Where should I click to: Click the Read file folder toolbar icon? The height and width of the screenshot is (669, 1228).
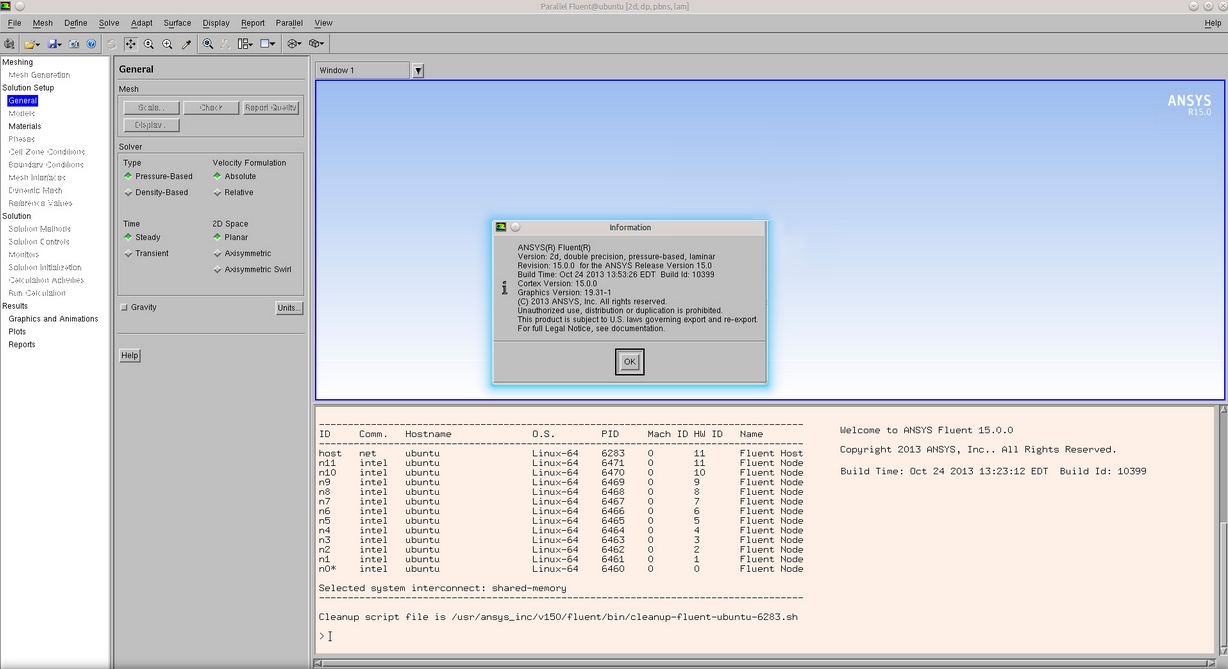tap(29, 44)
